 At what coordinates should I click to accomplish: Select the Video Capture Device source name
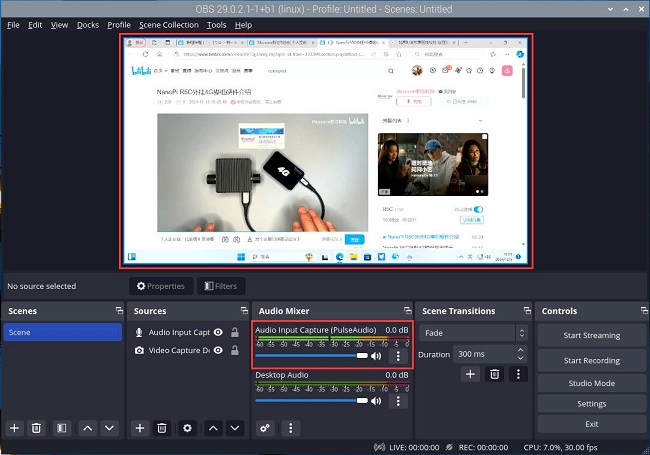coord(179,351)
